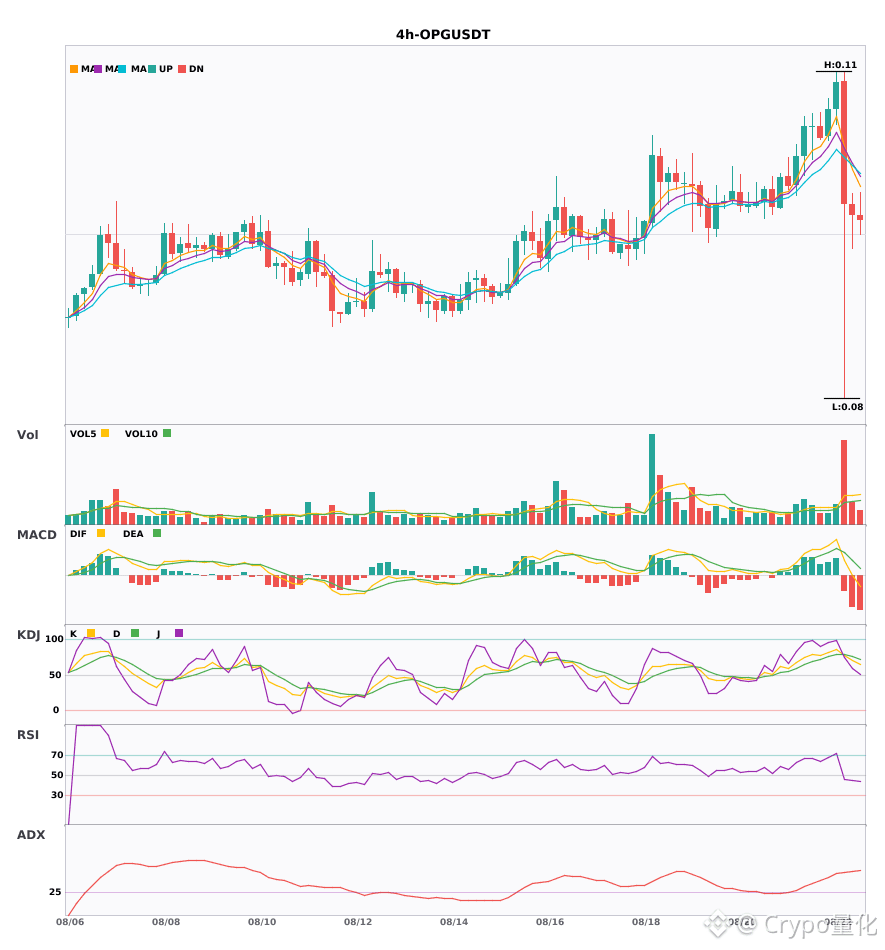Click the tallest green volume bar
The image size is (885, 950).
pyautogui.click(x=652, y=479)
